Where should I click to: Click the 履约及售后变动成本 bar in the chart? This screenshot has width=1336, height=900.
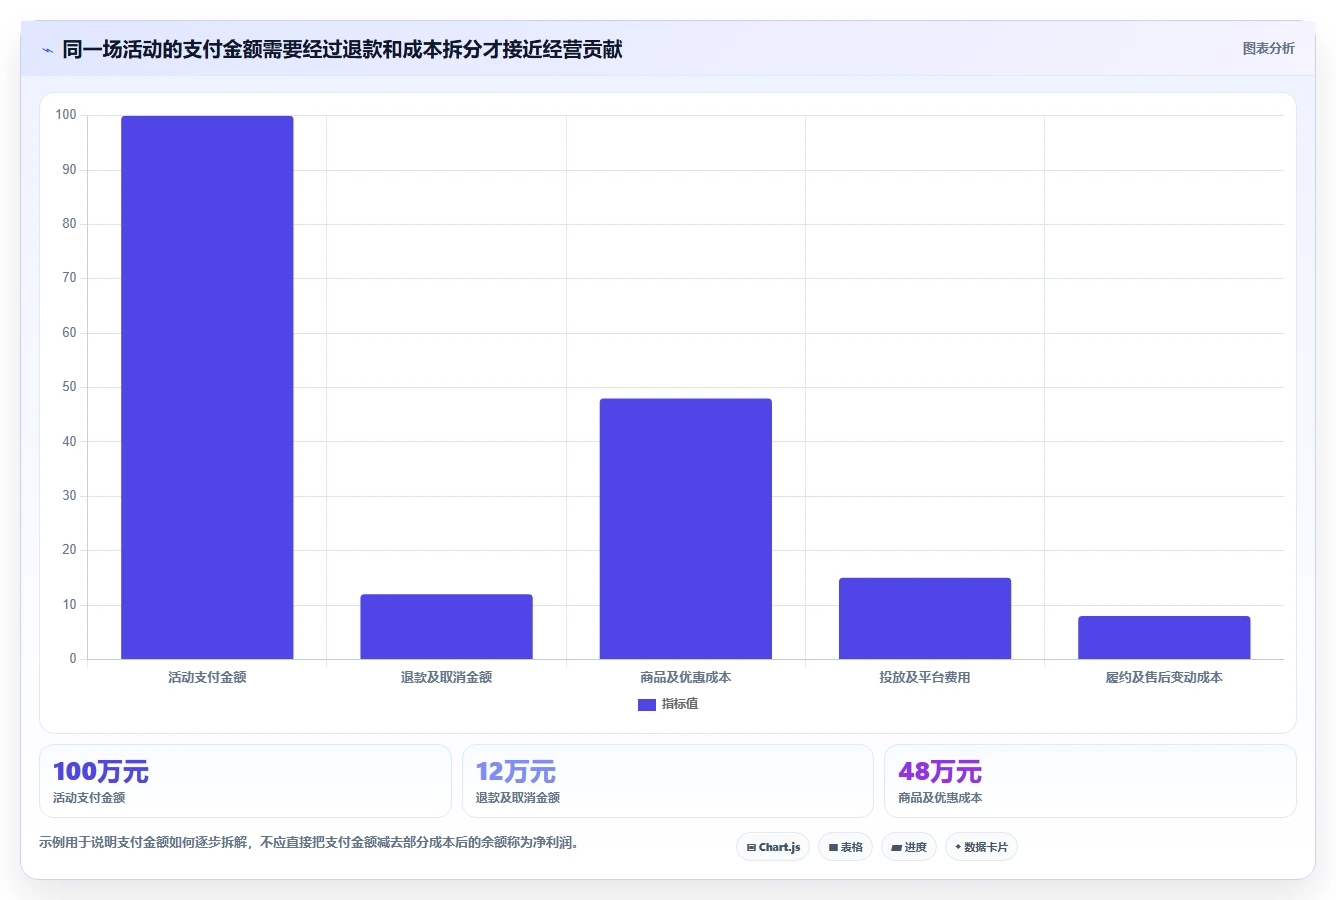click(x=1164, y=637)
